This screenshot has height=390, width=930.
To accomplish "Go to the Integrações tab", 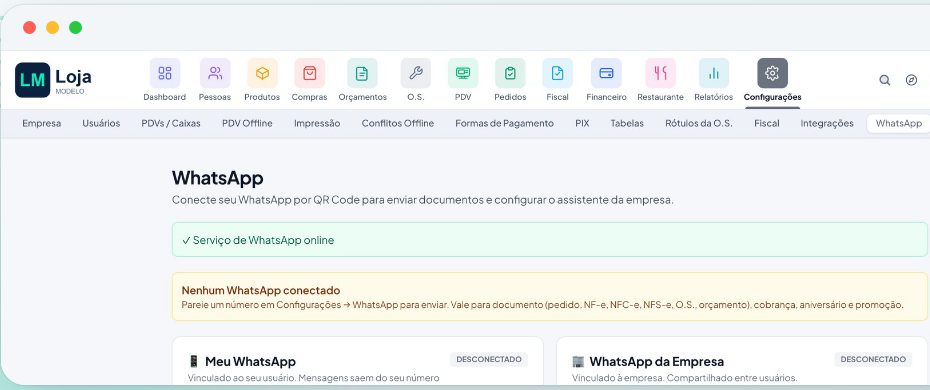I will click(x=827, y=123).
